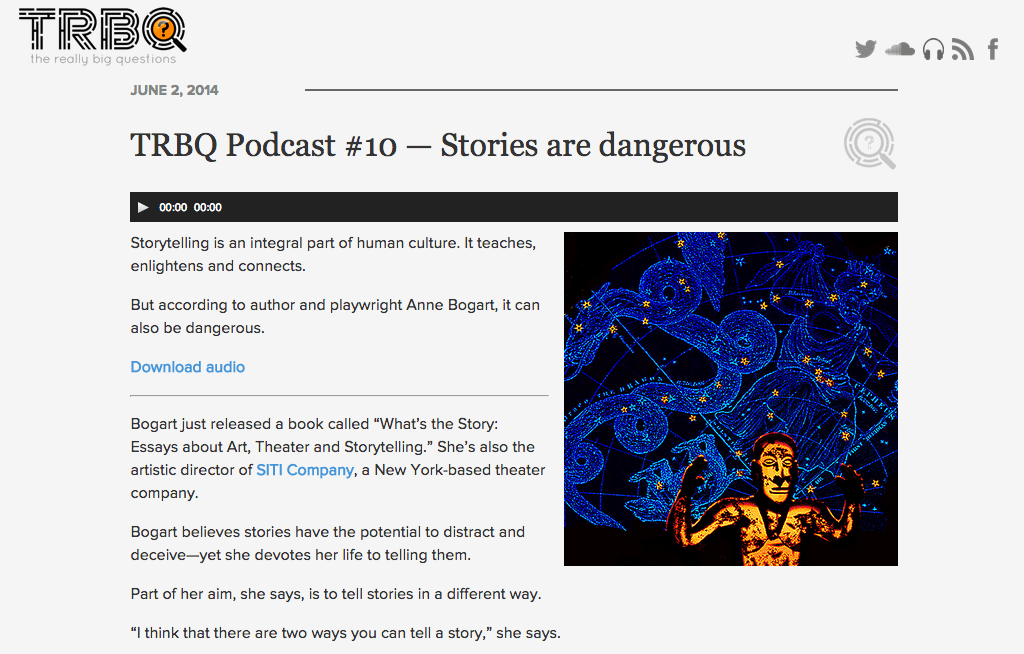Open the SITI Company link
The height and width of the screenshot is (654, 1024).
point(305,470)
